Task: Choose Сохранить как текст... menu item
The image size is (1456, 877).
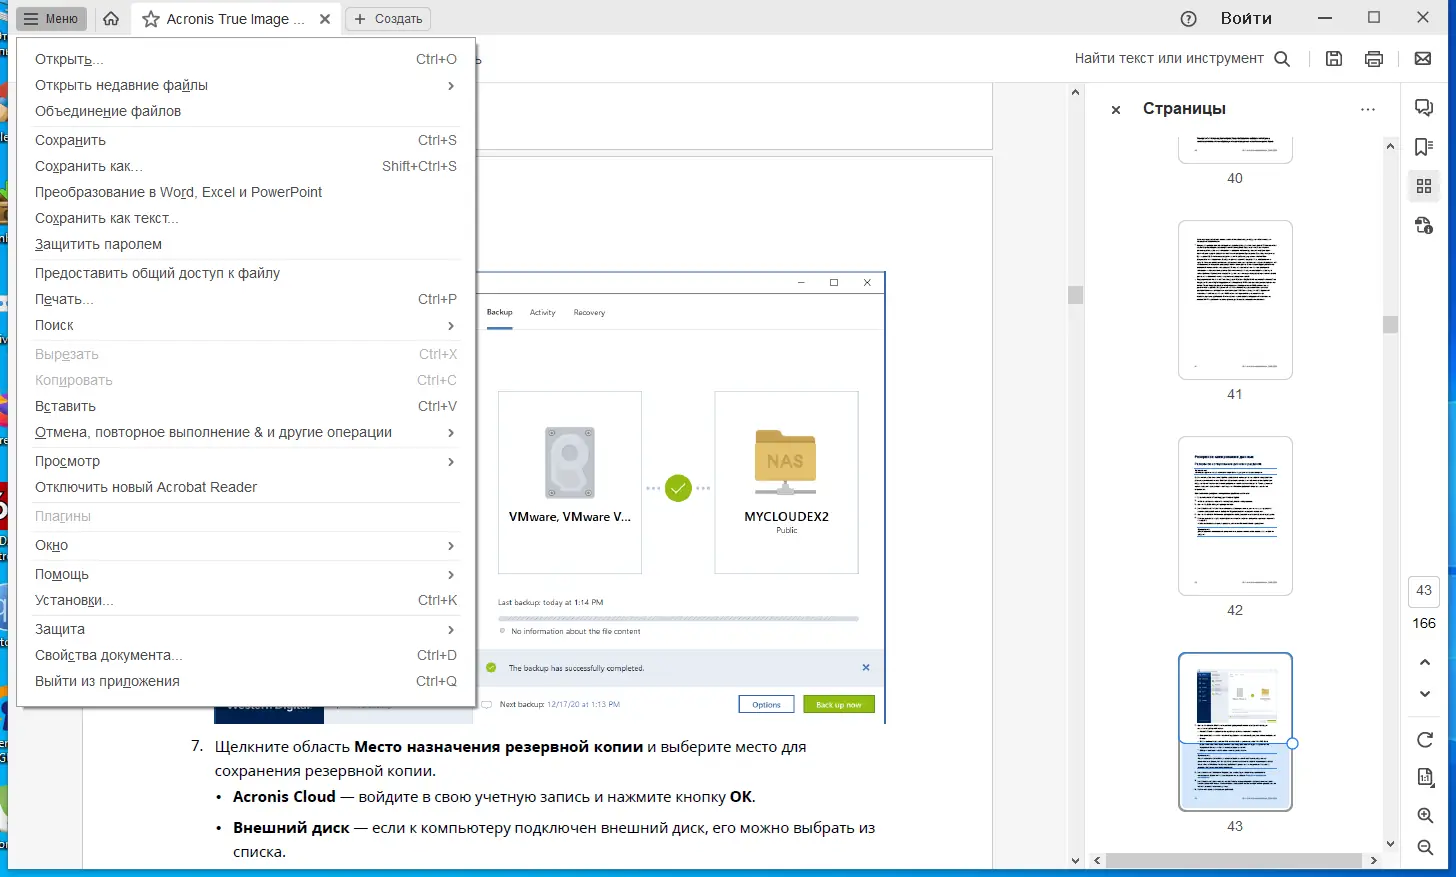Action: pyautogui.click(x=246, y=218)
